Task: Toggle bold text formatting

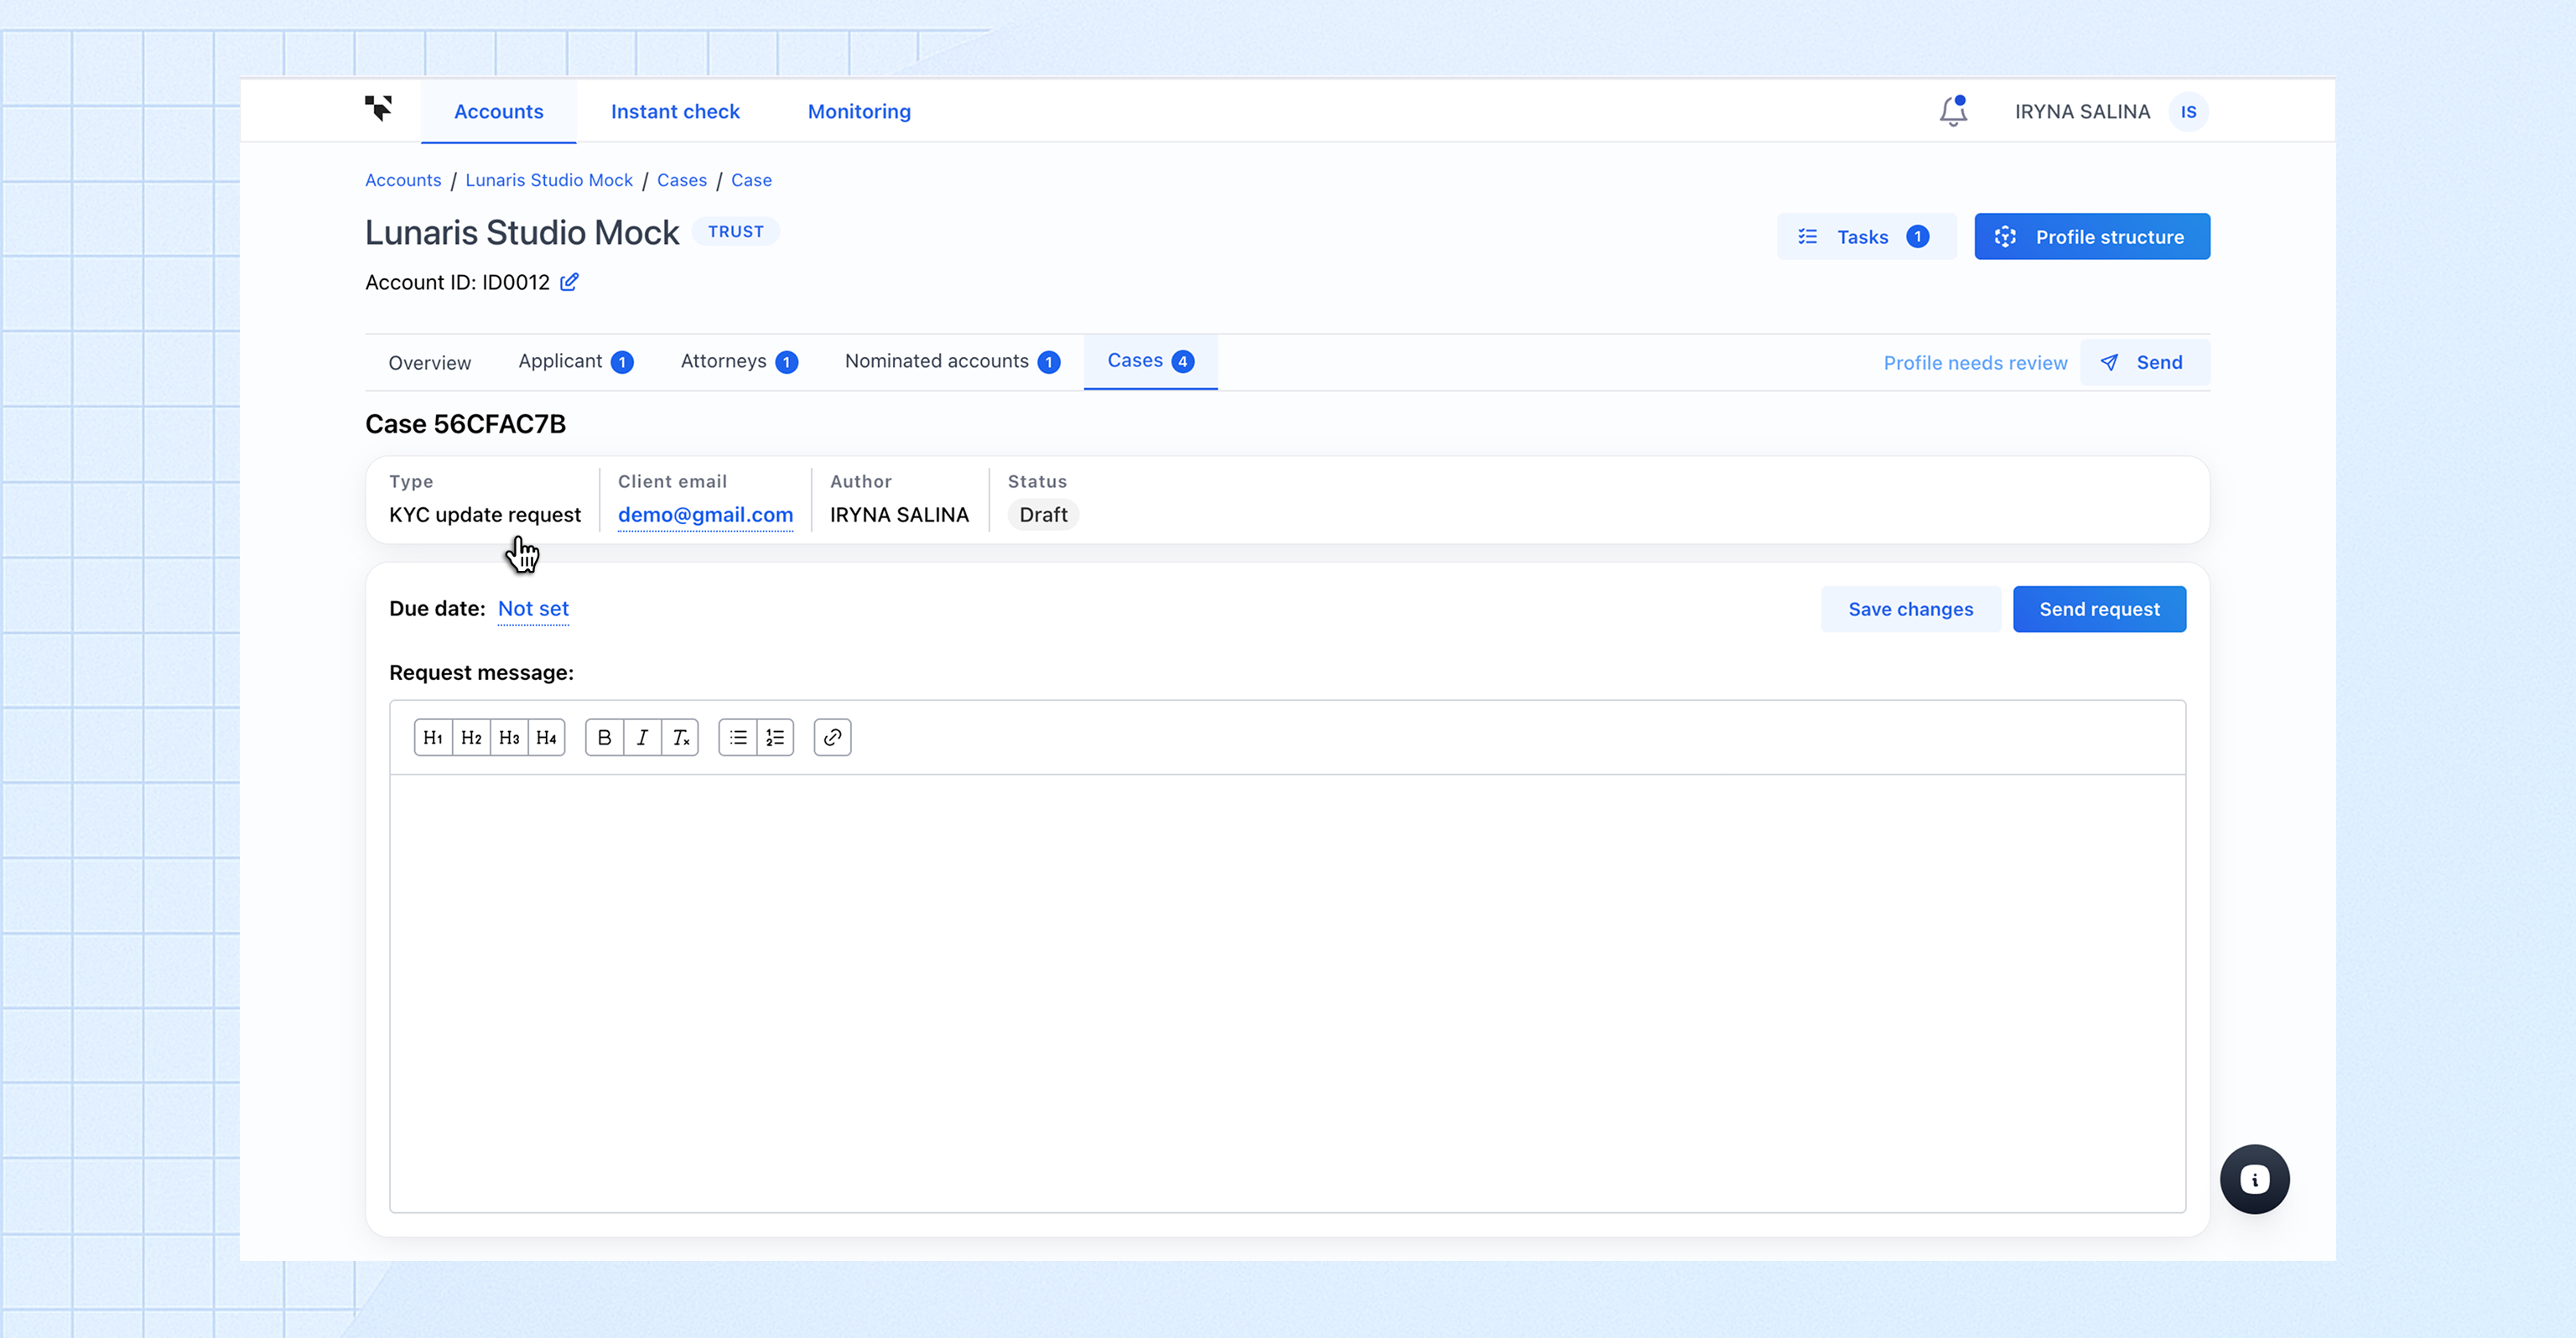Action: point(604,738)
